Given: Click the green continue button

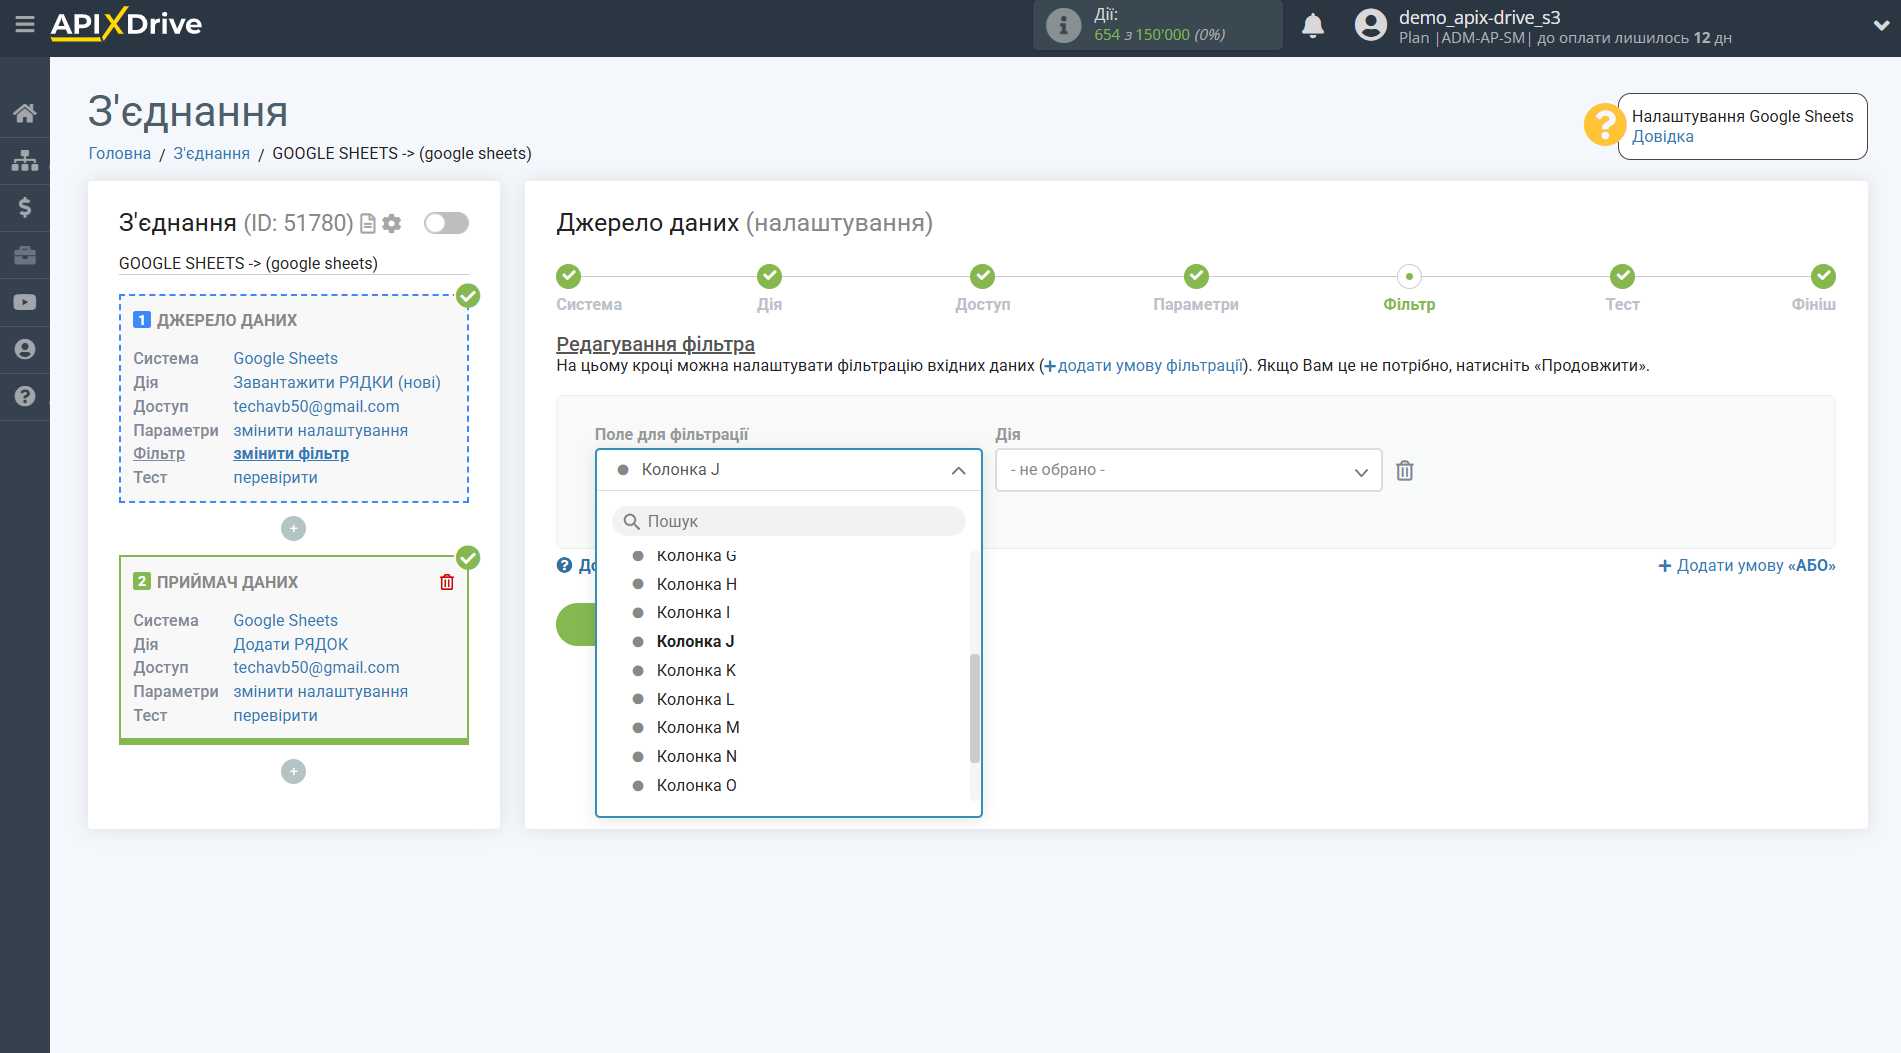Looking at the screenshot, I should pos(576,624).
